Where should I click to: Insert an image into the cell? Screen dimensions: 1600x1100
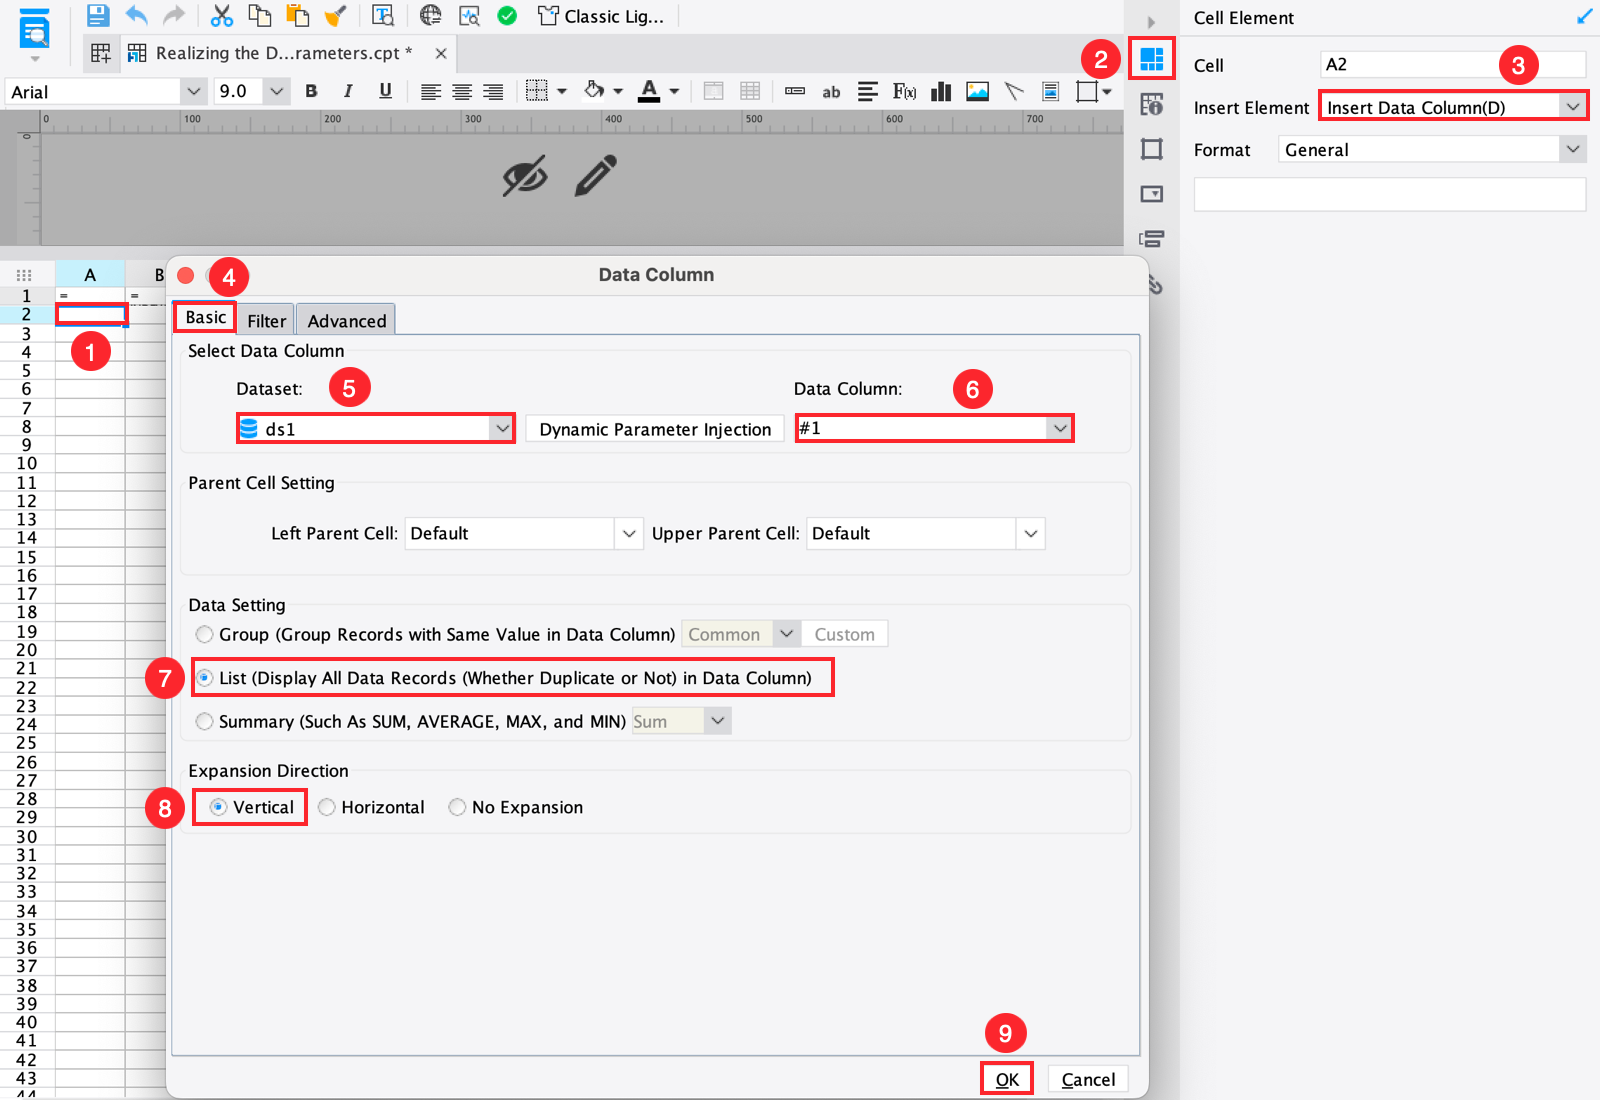pos(977,91)
